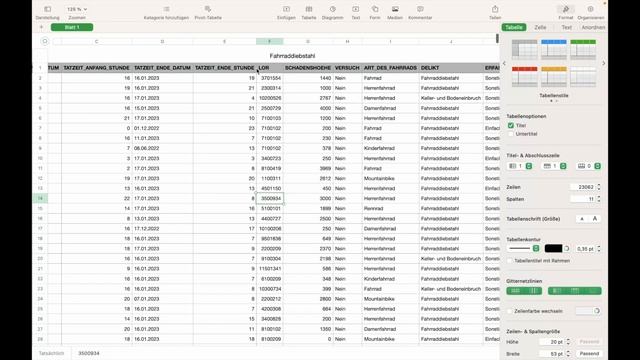Click the Spalten count stepper arrows
This screenshot has width=640, height=360.
click(x=599, y=199)
